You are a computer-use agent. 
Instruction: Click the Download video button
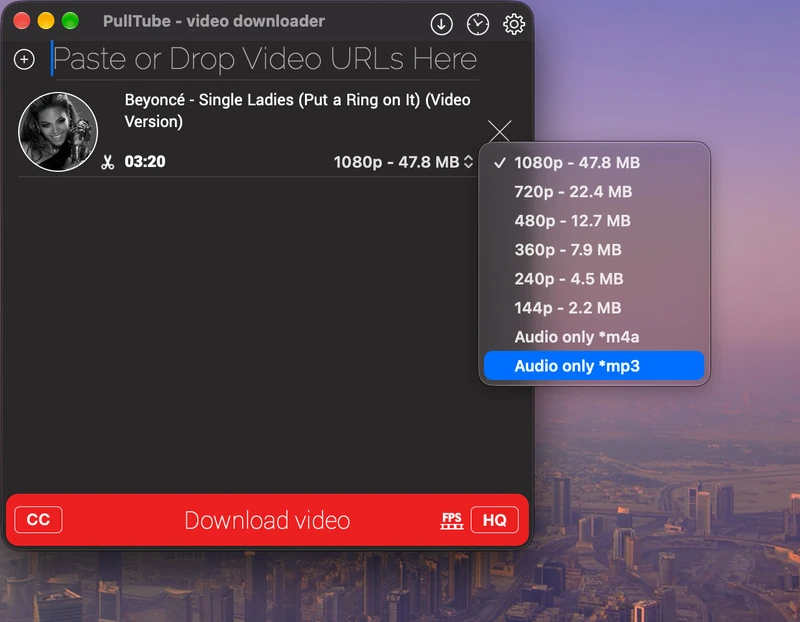[267, 520]
